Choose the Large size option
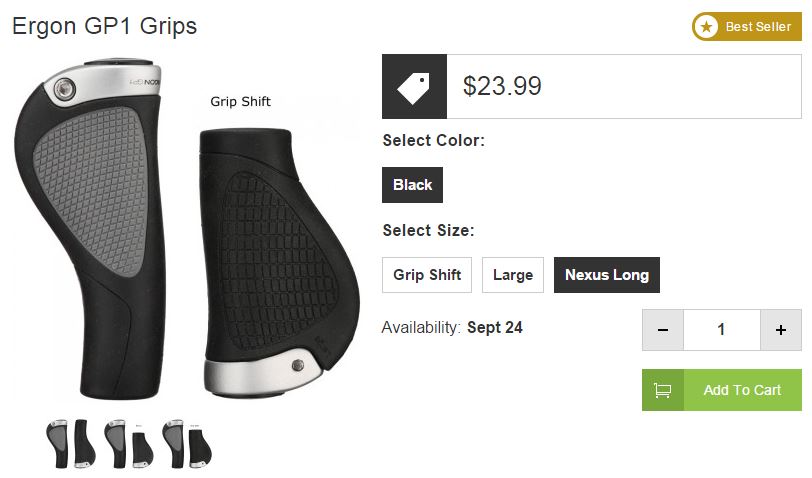 coord(513,275)
